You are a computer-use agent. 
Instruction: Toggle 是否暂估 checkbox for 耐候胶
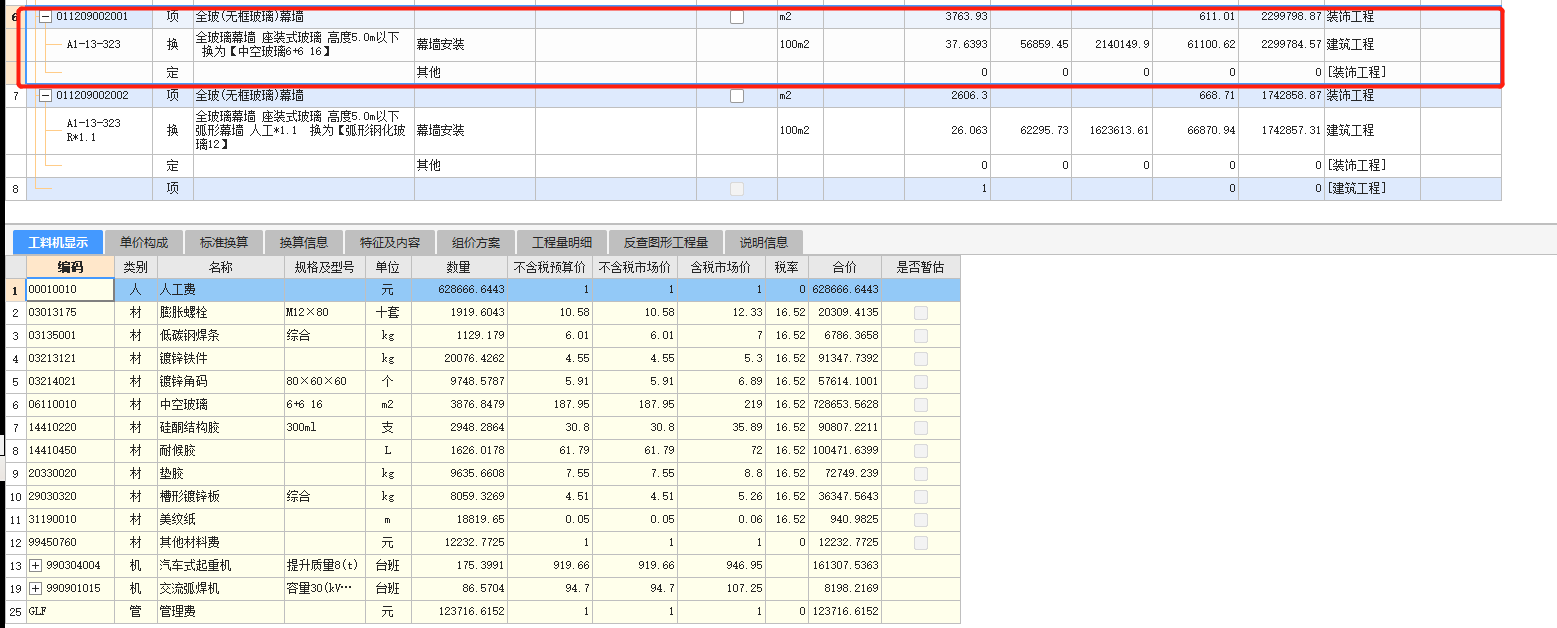pyautogui.click(x=920, y=451)
